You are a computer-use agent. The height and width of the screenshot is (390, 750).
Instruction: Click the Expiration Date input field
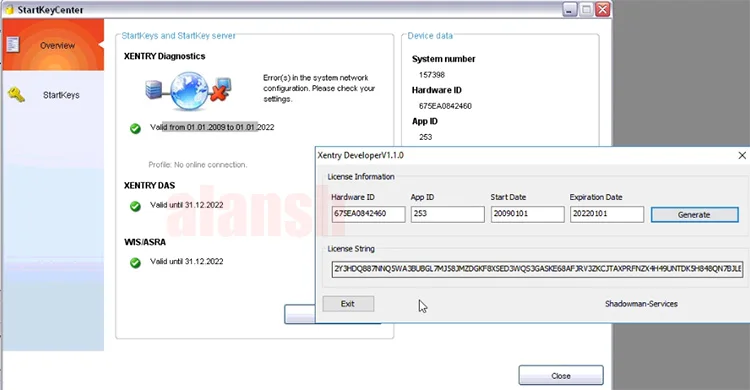point(607,214)
